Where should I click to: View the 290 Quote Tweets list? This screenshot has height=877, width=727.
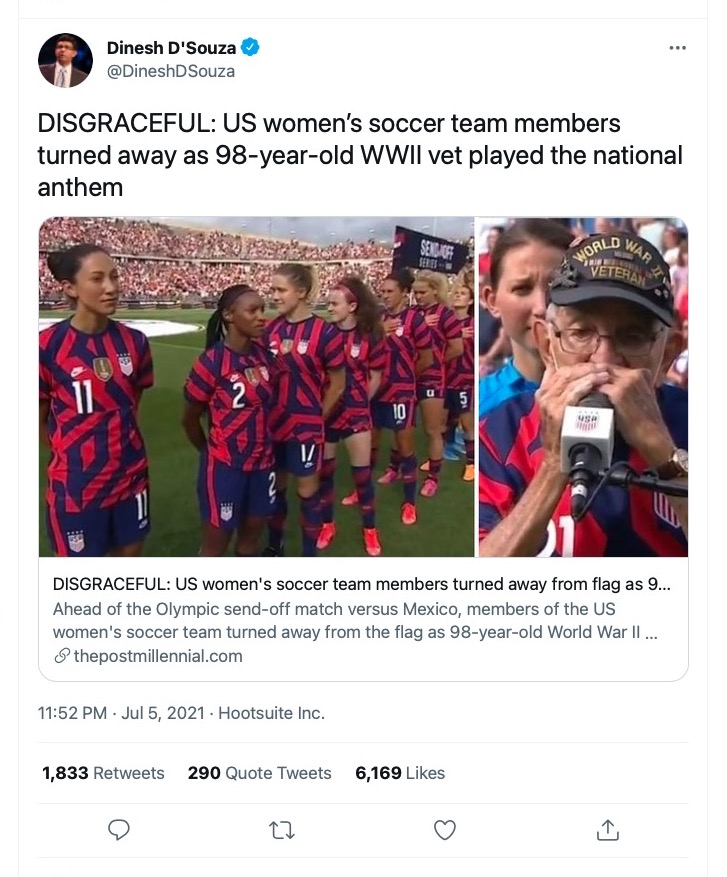259,773
